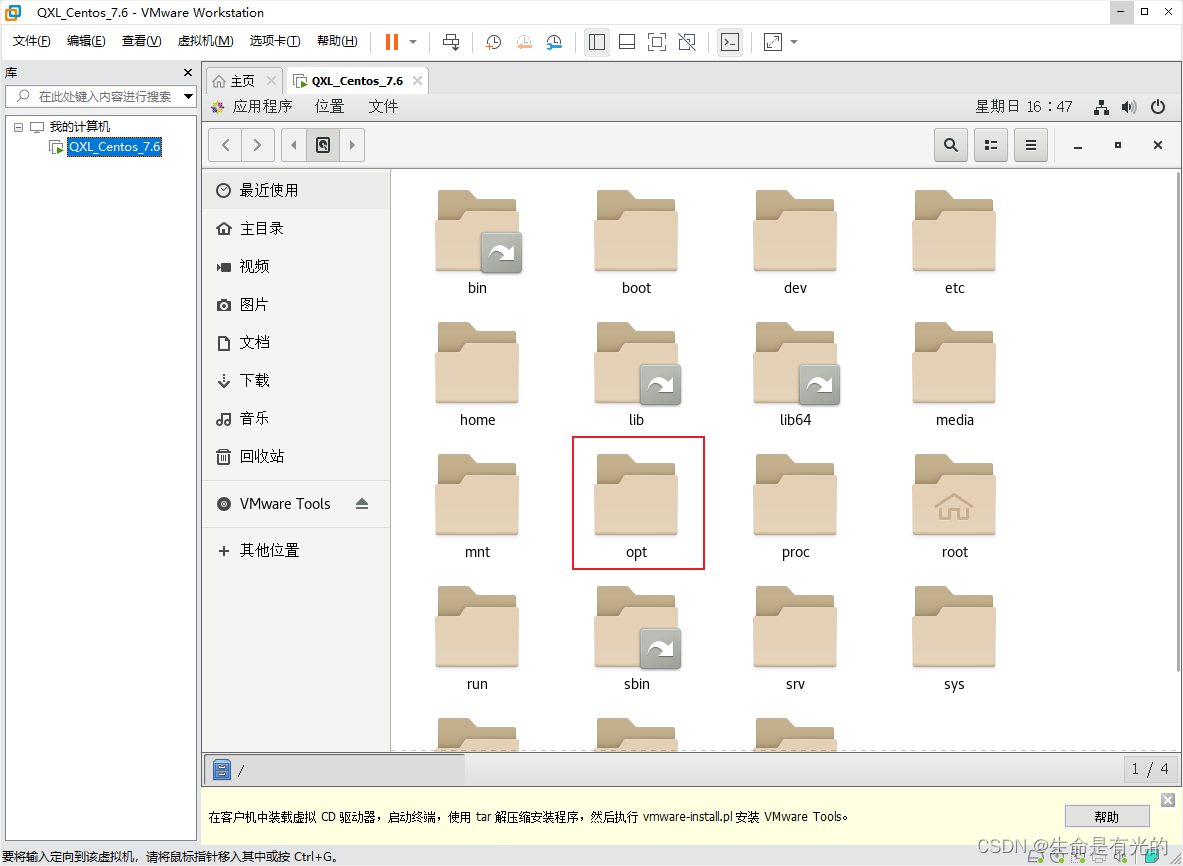Image resolution: width=1183 pixels, height=866 pixels.
Task: Eject the VMware Tools disc
Action: tap(362, 504)
